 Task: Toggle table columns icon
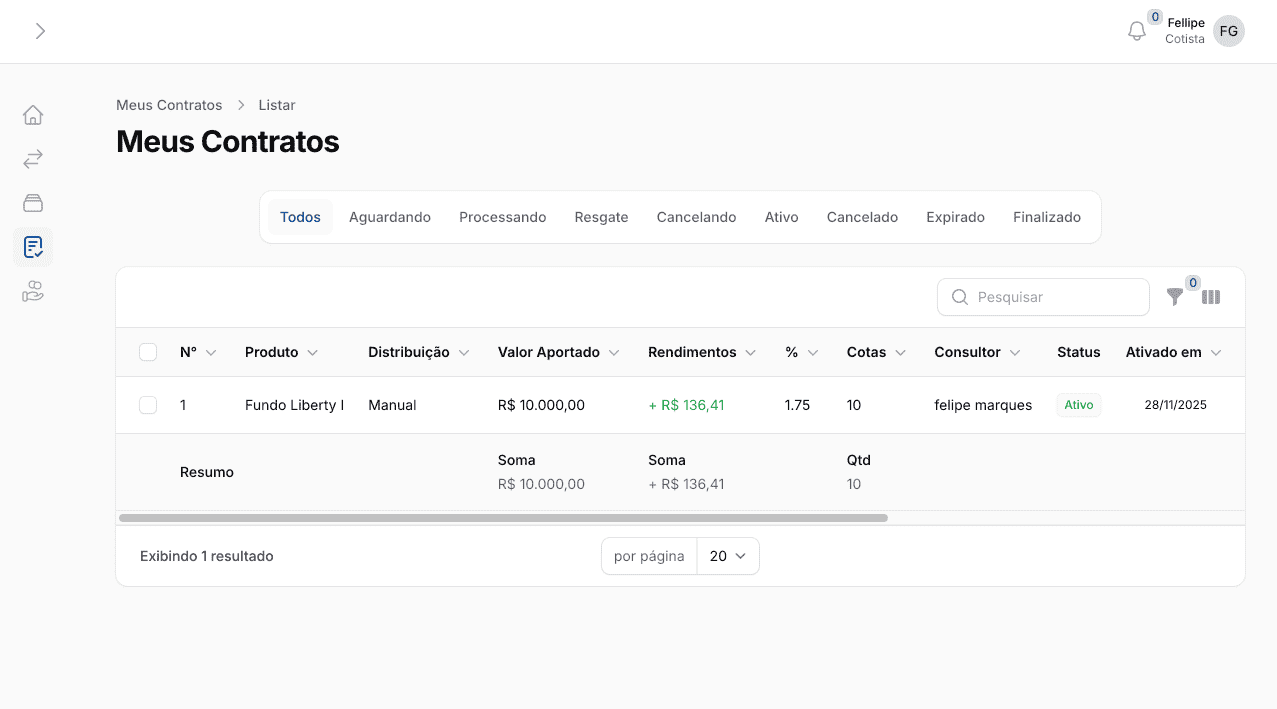tap(1211, 297)
